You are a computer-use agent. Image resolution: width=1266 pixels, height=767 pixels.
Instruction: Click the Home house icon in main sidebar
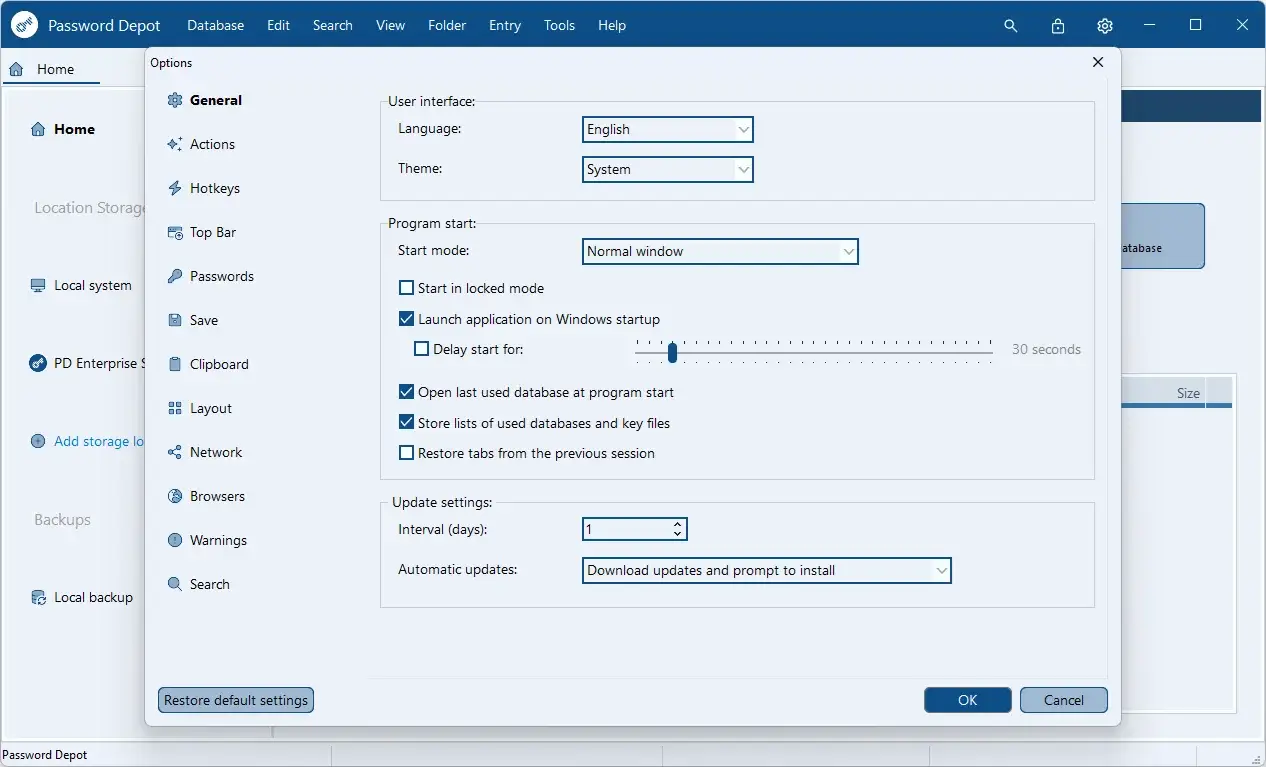pyautogui.click(x=38, y=129)
